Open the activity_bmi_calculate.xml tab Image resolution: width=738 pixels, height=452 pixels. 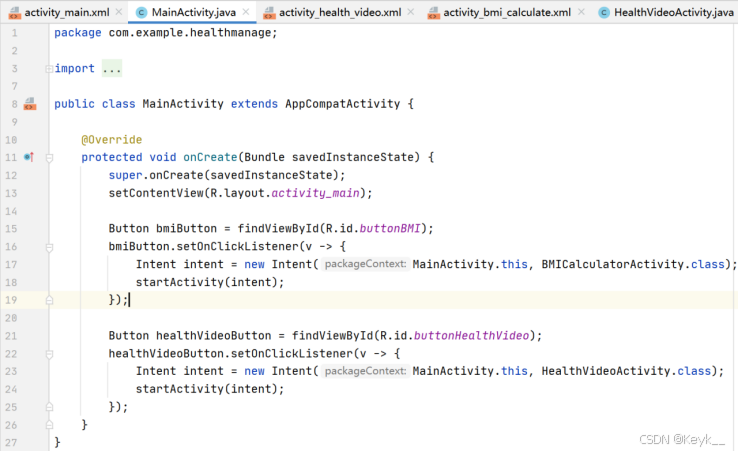coord(506,12)
